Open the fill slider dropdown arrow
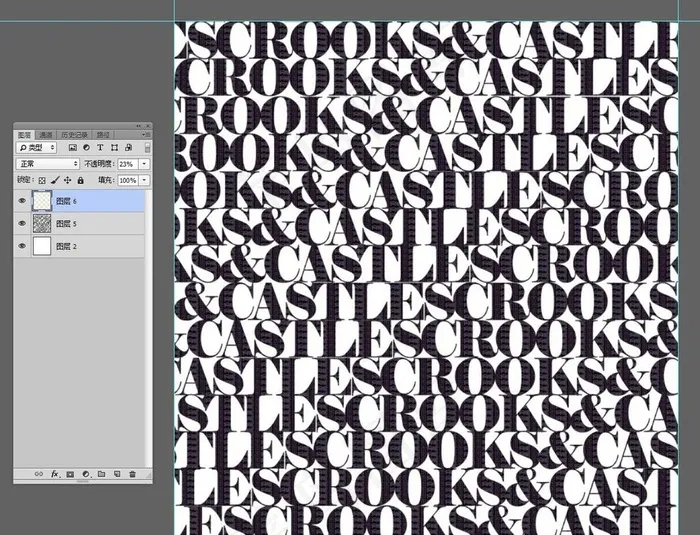The width and height of the screenshot is (700, 535). tap(144, 180)
